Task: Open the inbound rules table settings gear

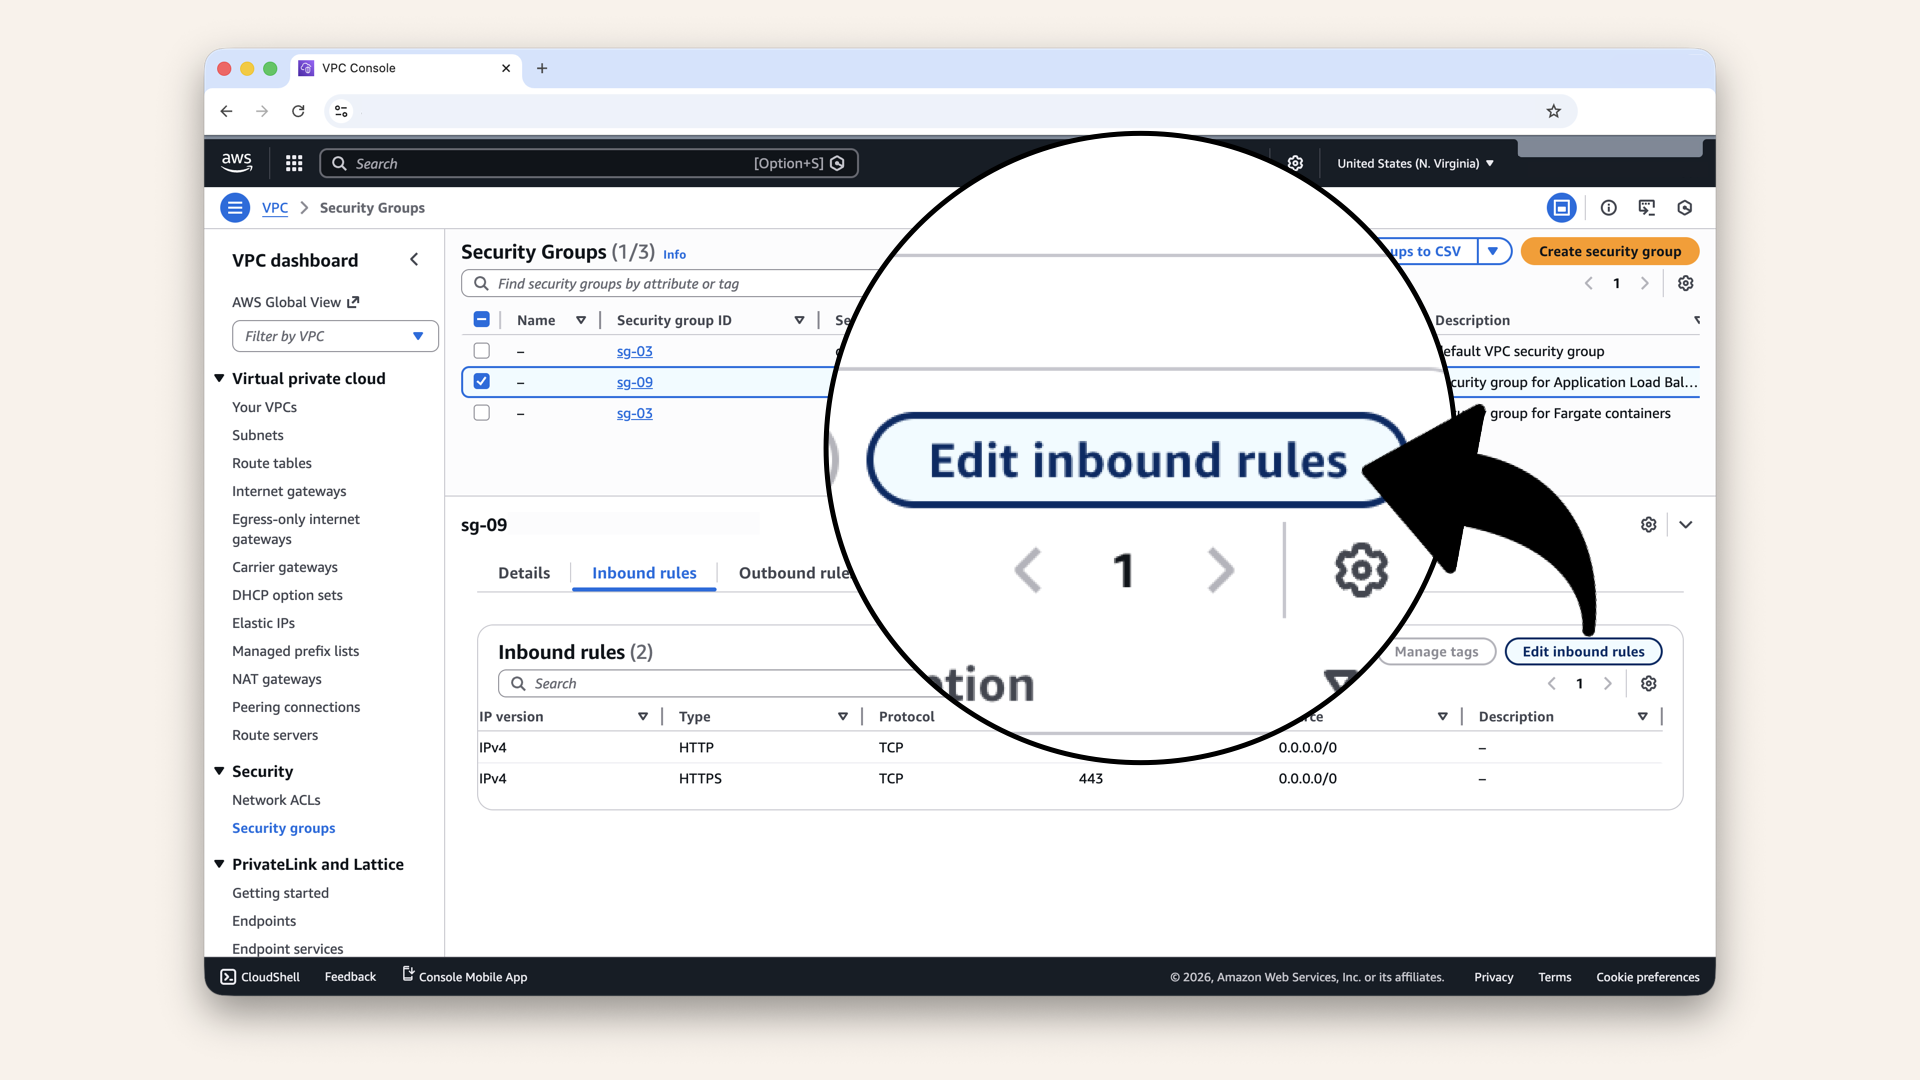Action: 1649,684
